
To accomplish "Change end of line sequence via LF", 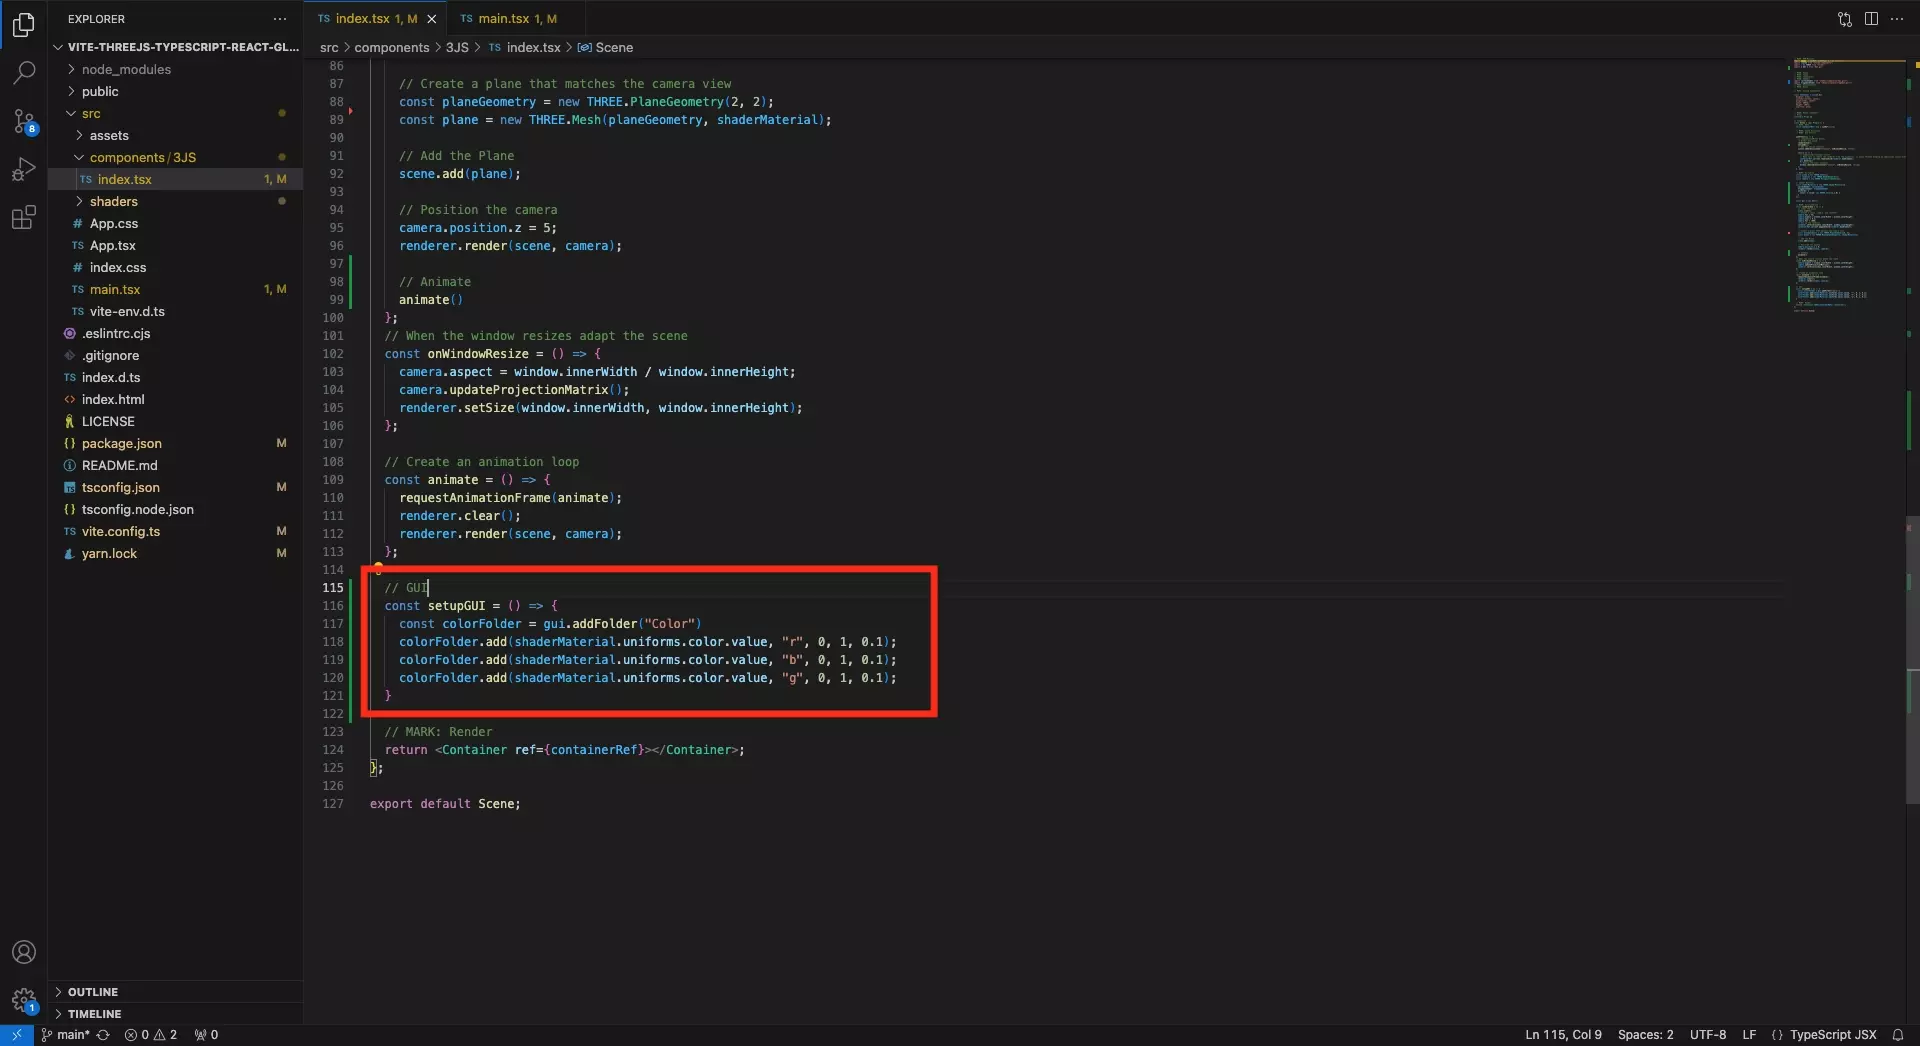I will (x=1749, y=1035).
